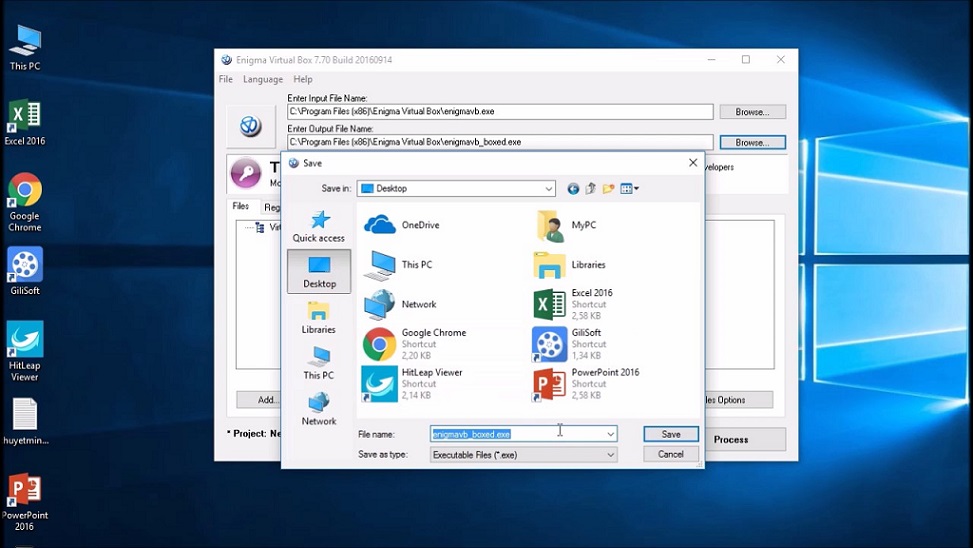The width and height of the screenshot is (973, 548).
Task: Open the File menu
Action: [226, 79]
